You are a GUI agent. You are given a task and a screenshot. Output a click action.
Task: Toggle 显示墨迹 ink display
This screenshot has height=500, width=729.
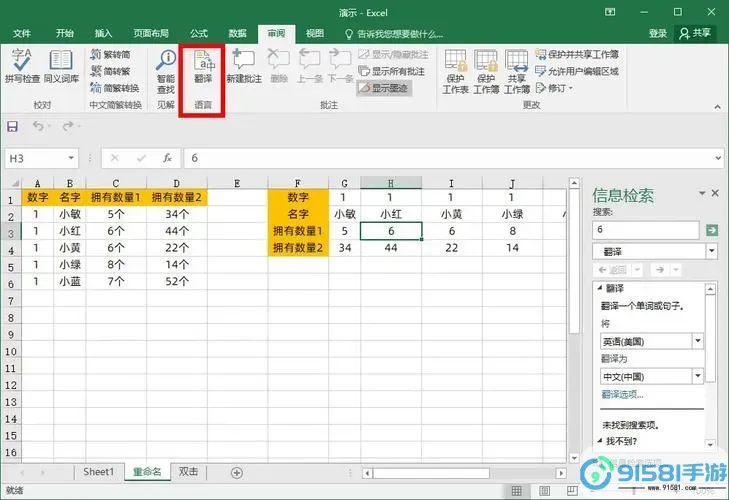point(384,88)
